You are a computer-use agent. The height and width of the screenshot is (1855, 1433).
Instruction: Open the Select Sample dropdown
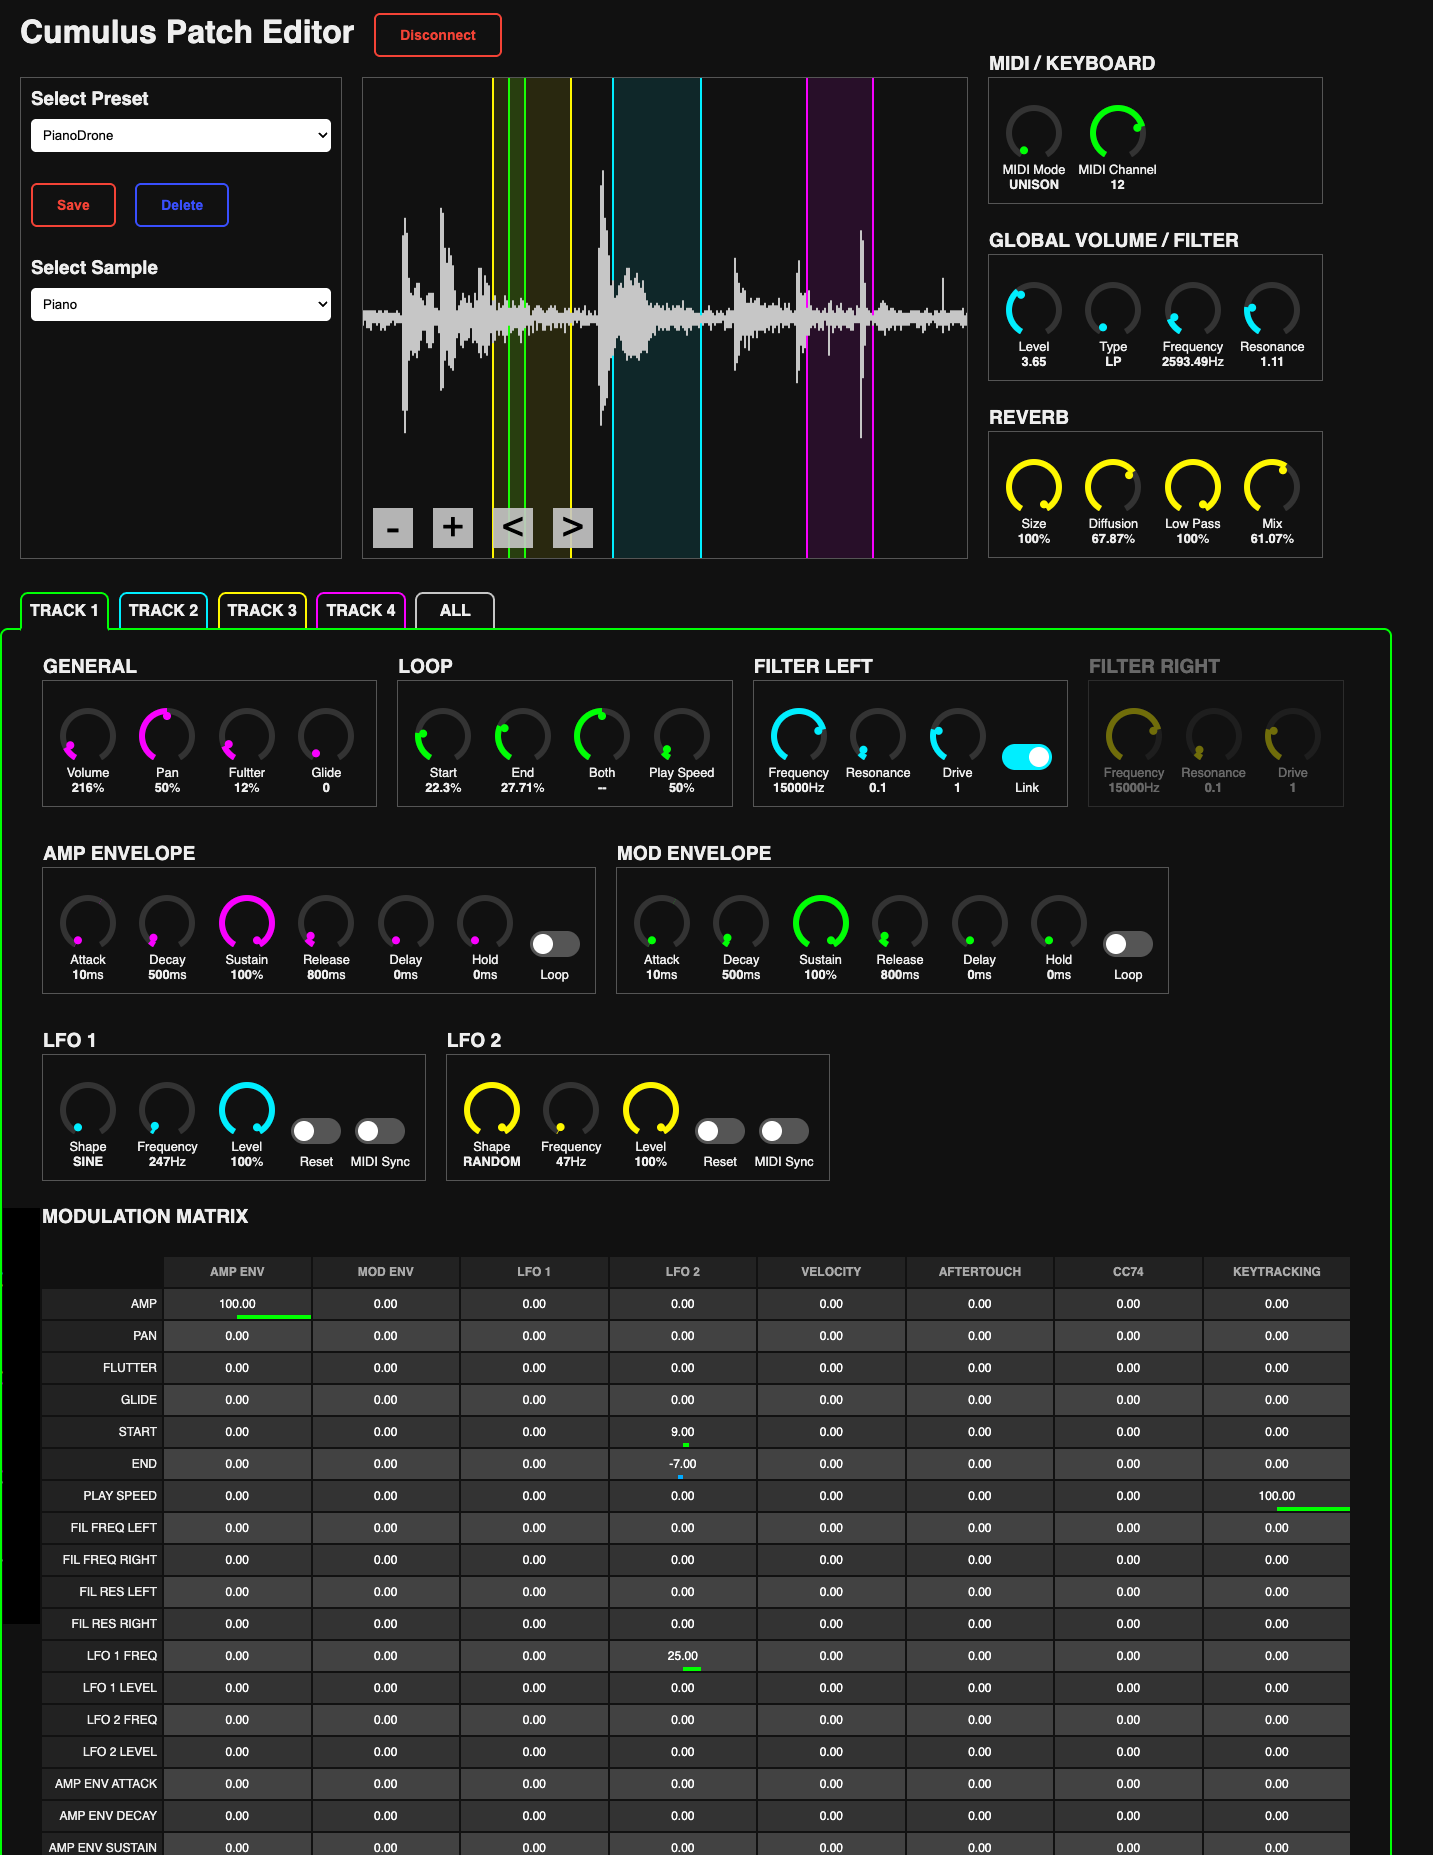(181, 305)
